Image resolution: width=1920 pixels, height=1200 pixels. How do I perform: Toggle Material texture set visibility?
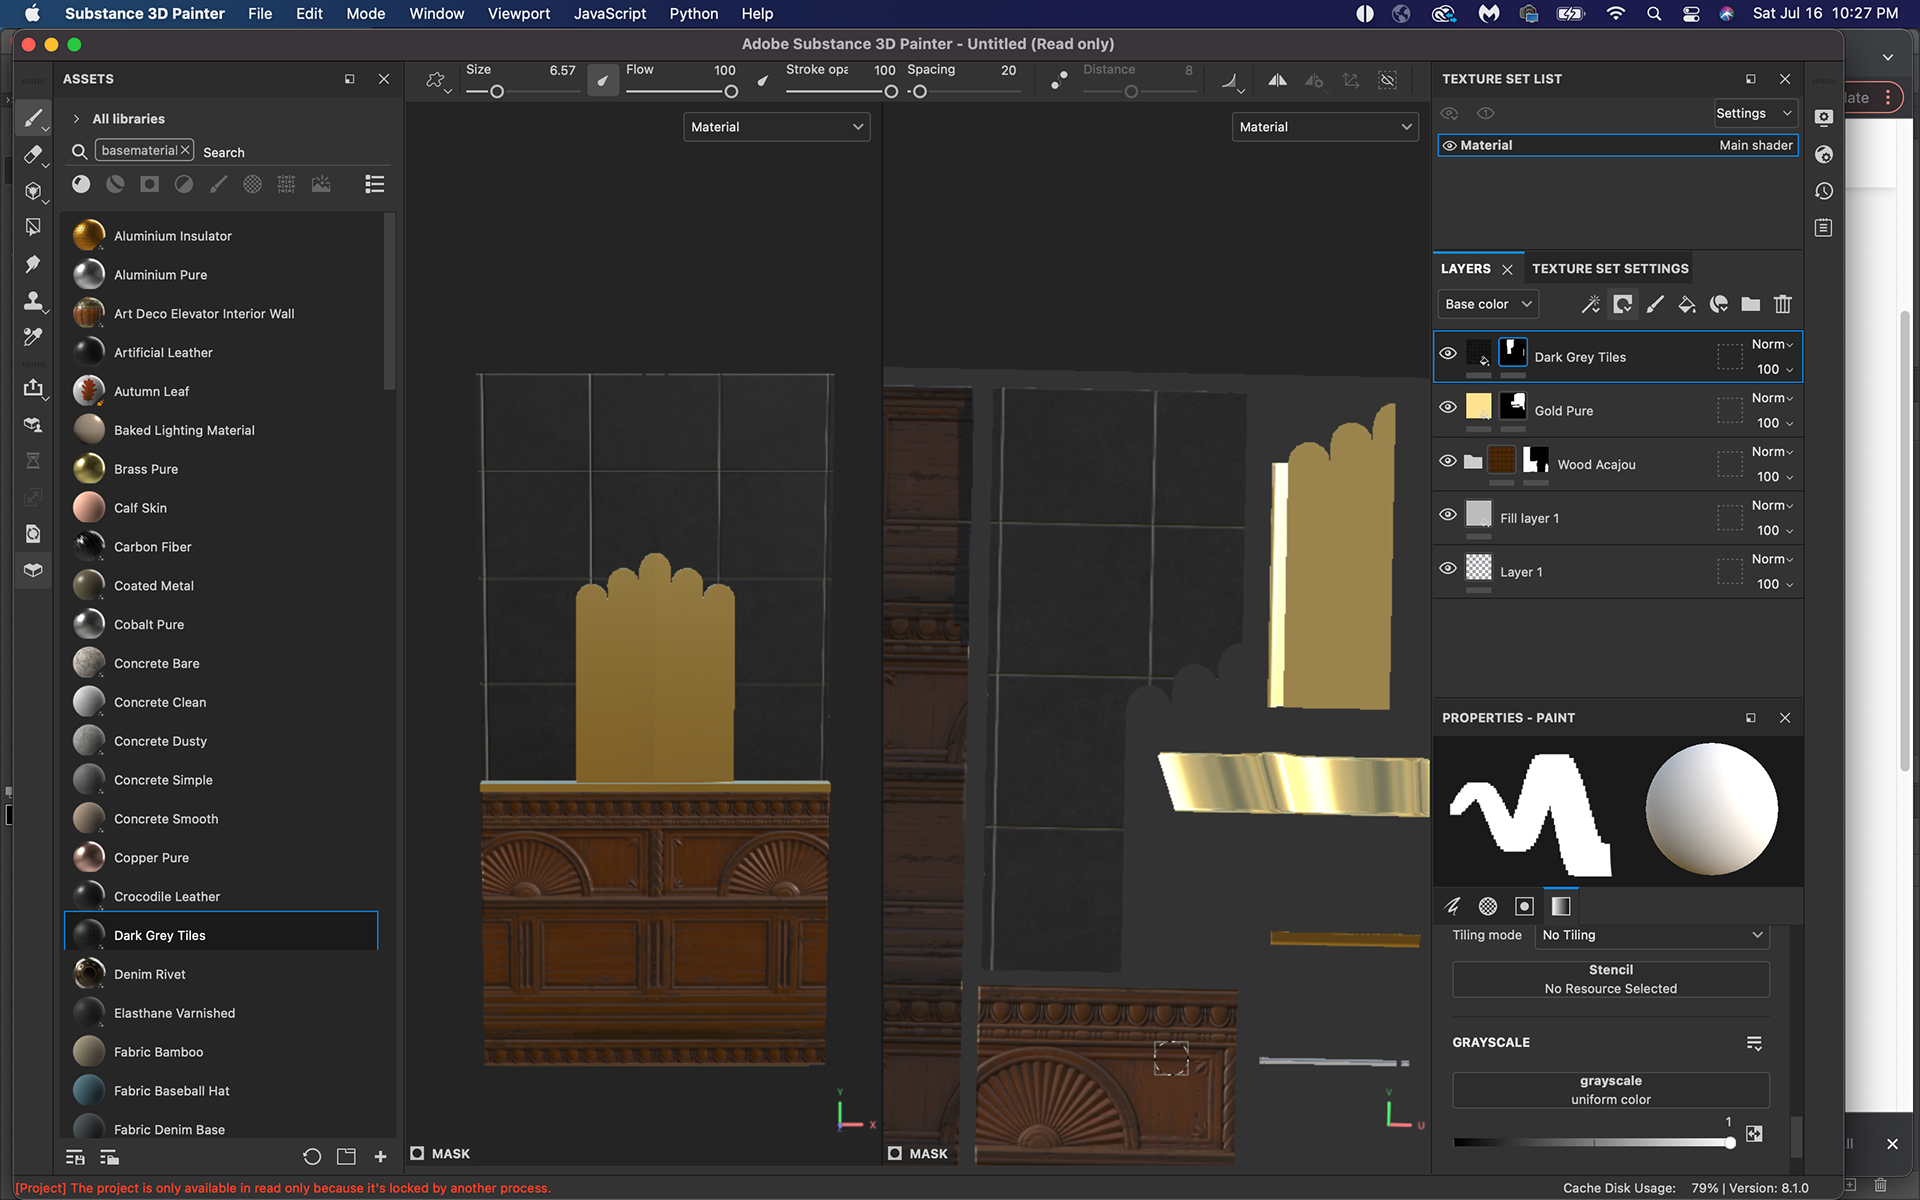(1449, 146)
